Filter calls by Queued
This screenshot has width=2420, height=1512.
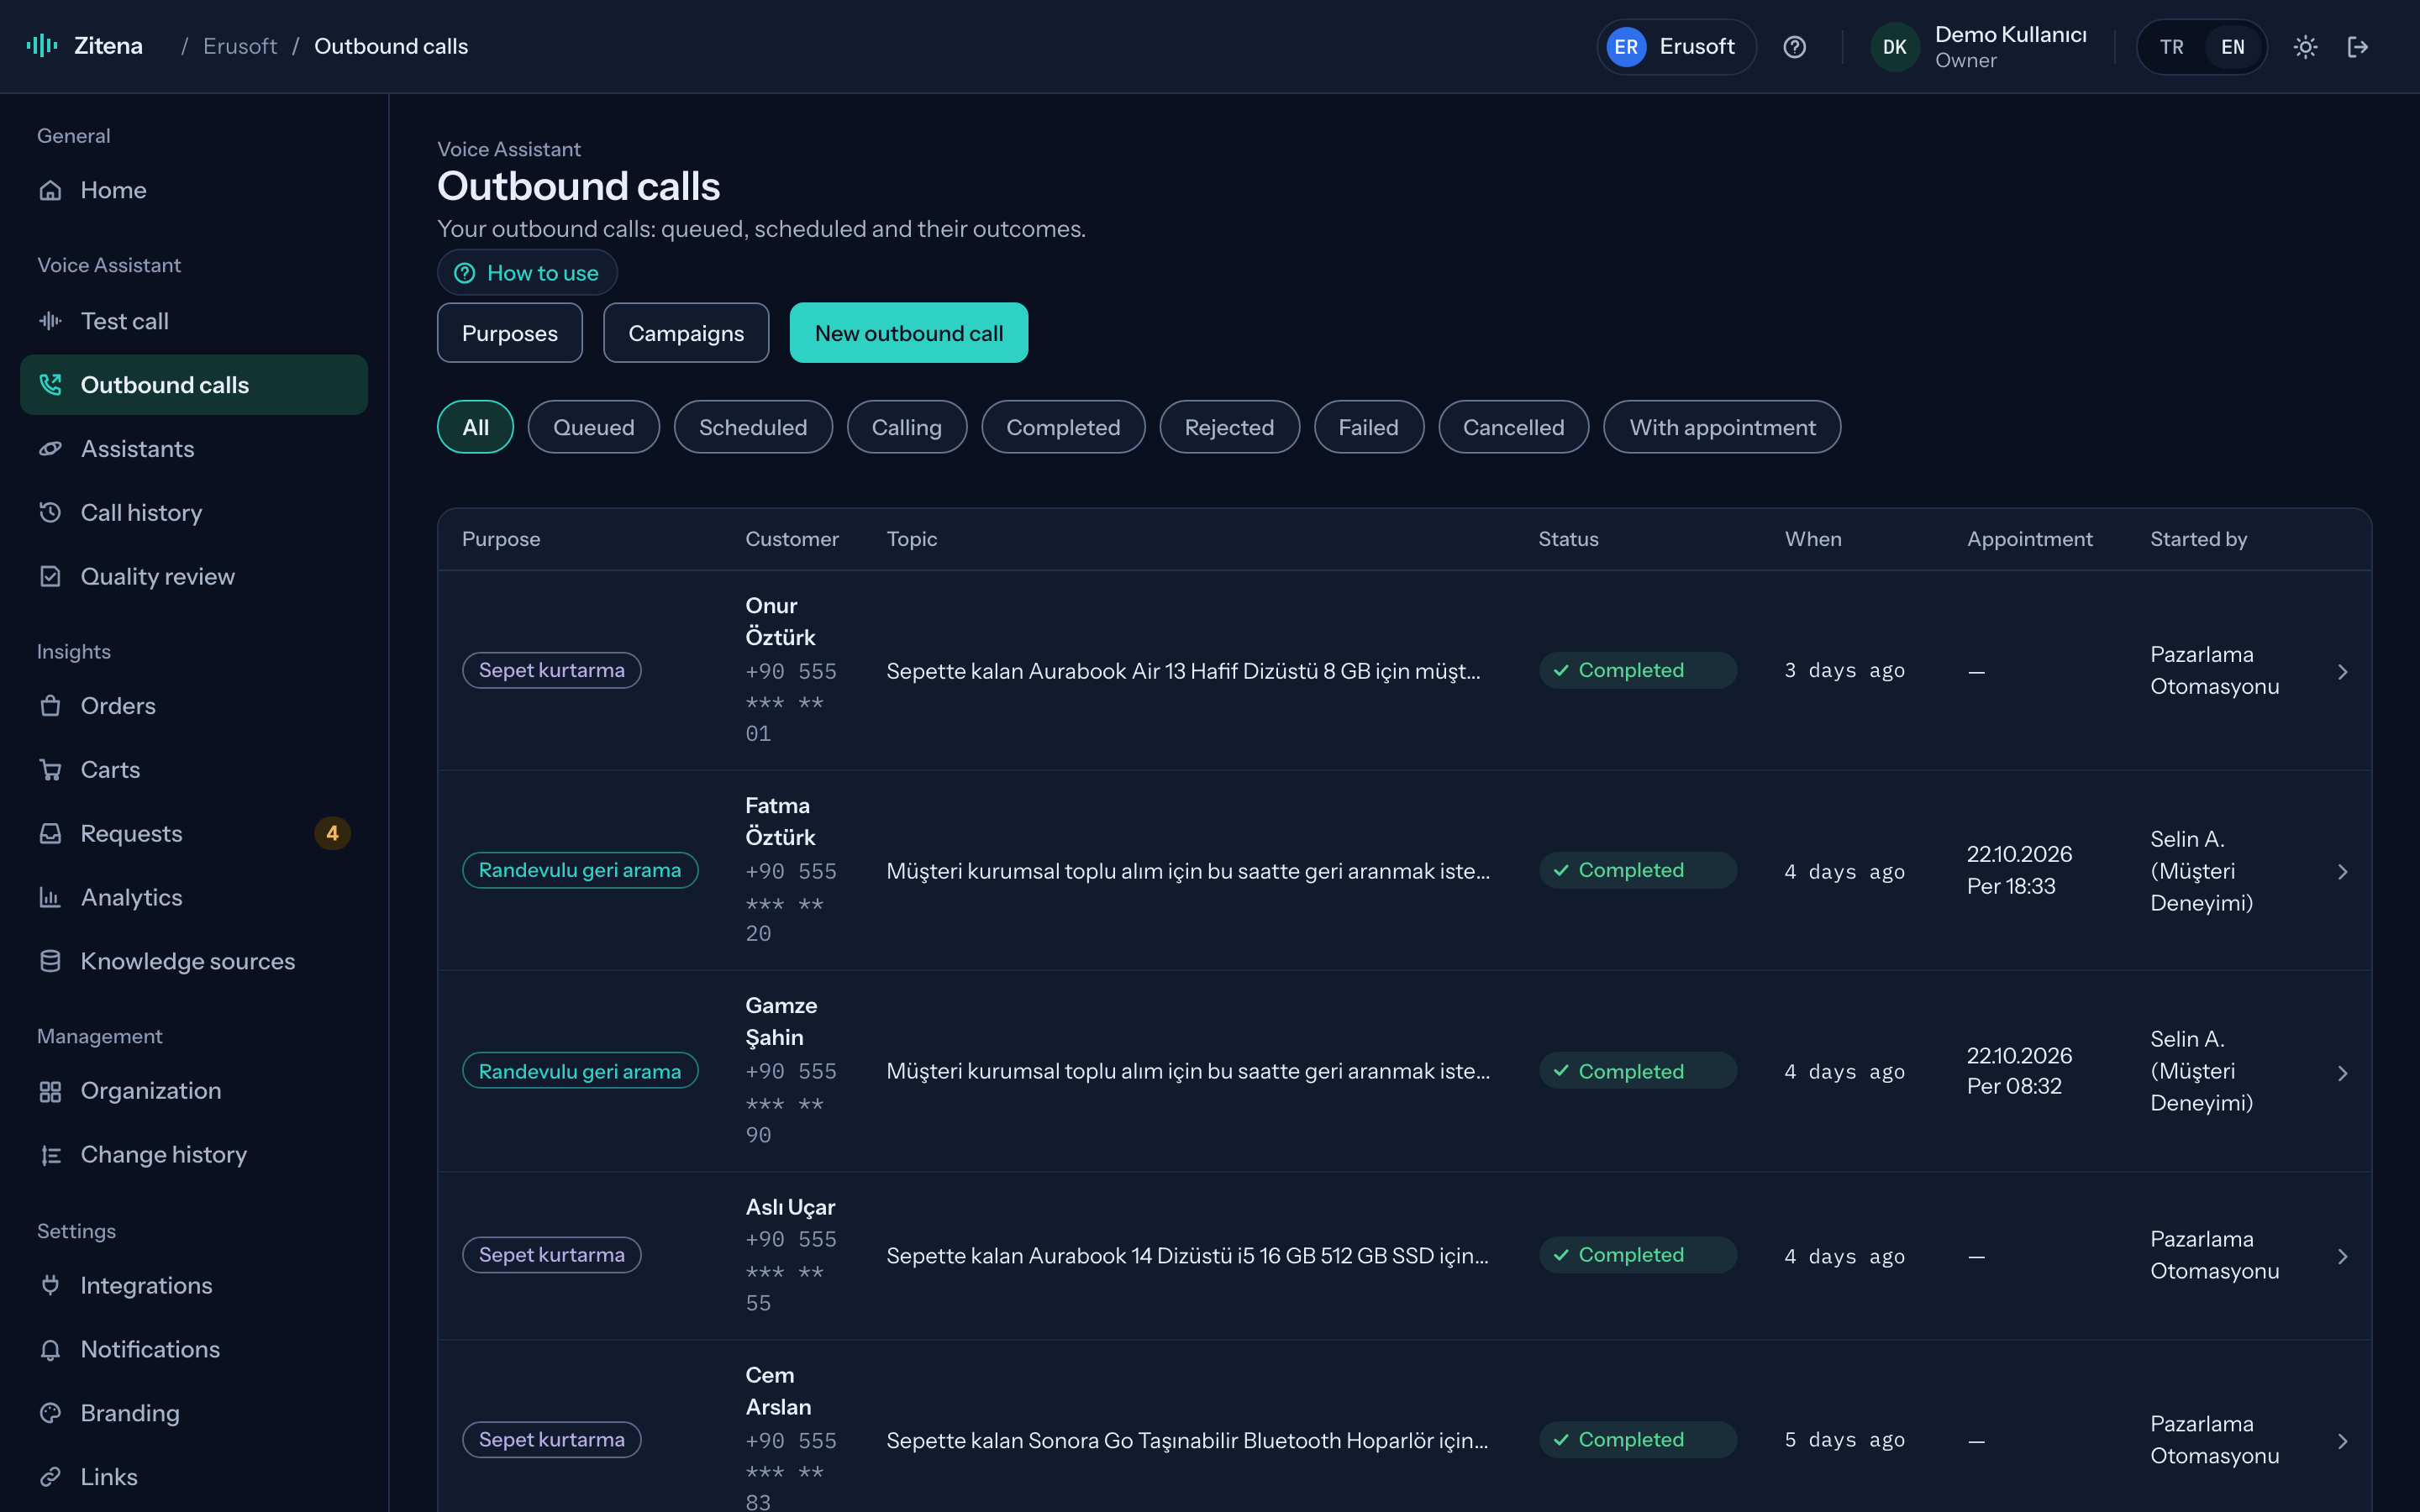(x=594, y=427)
